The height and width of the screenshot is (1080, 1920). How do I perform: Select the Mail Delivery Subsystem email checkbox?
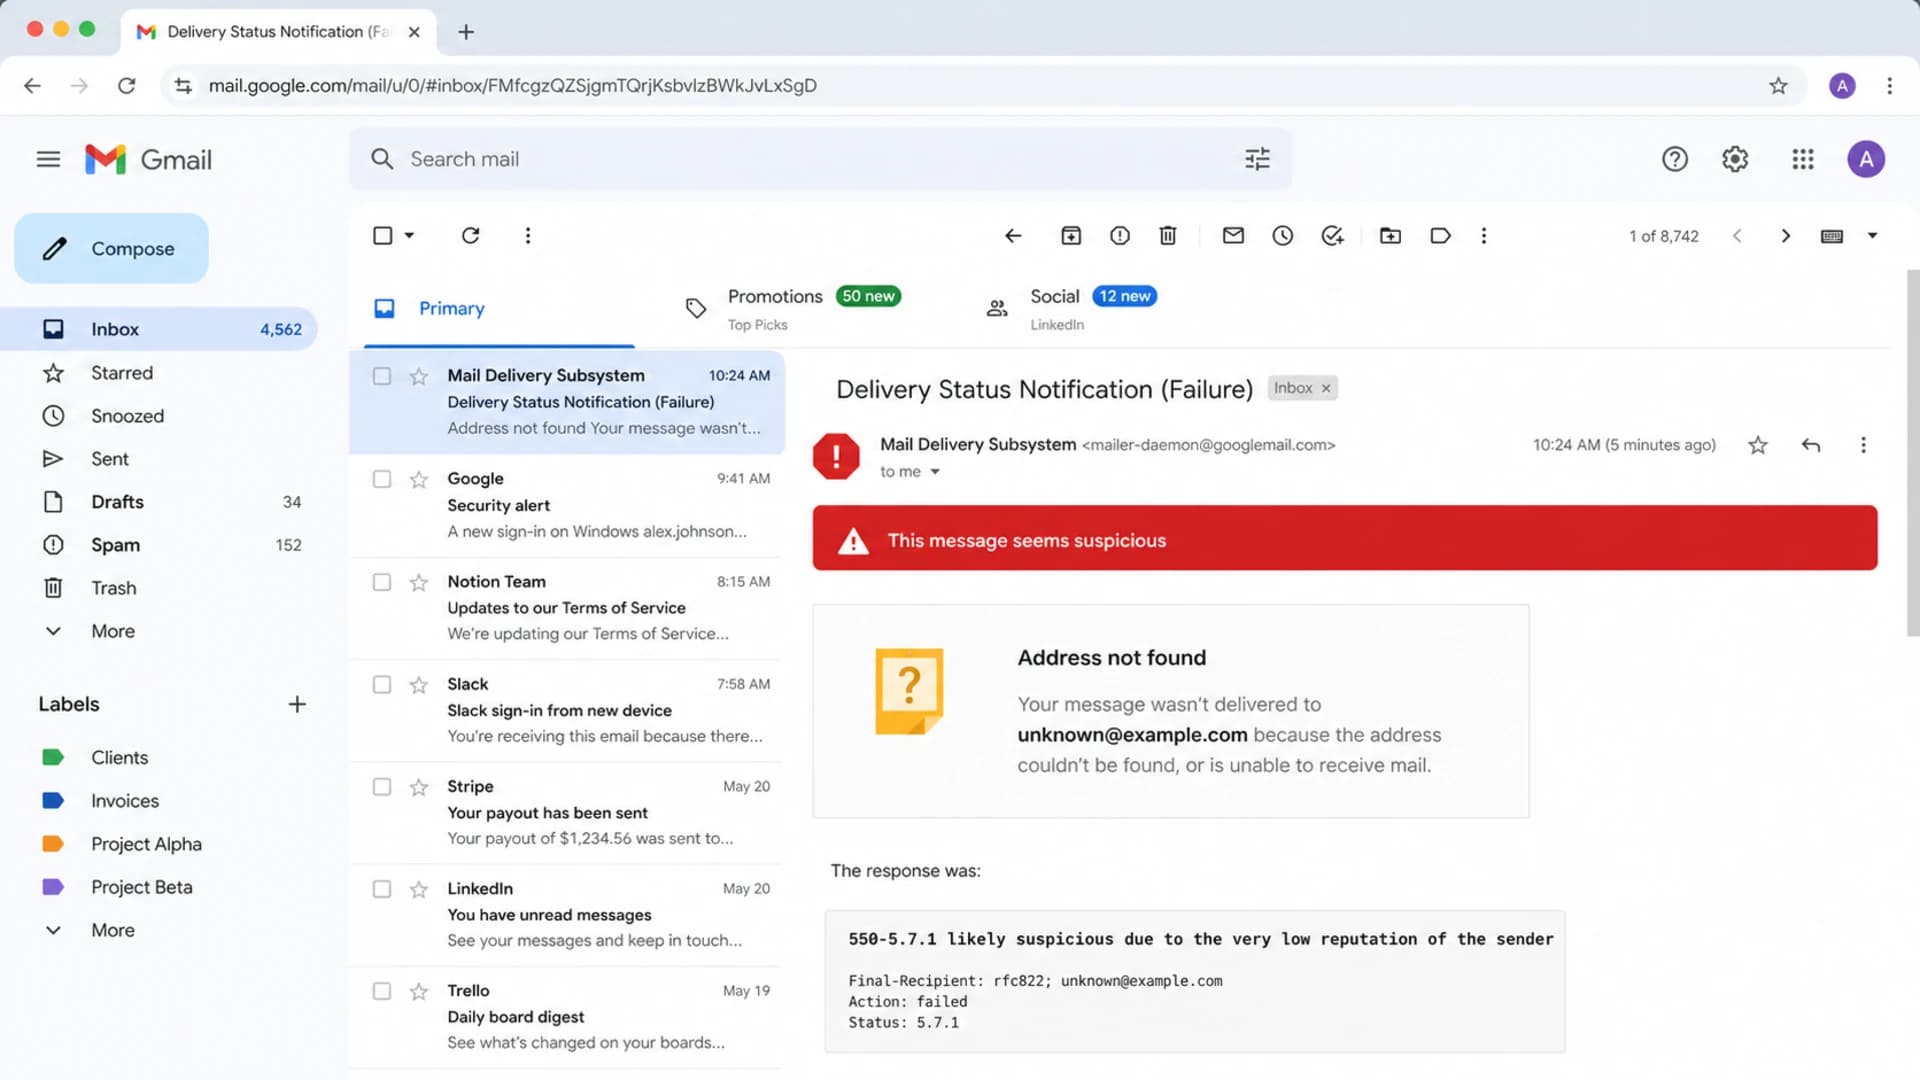[x=382, y=376]
